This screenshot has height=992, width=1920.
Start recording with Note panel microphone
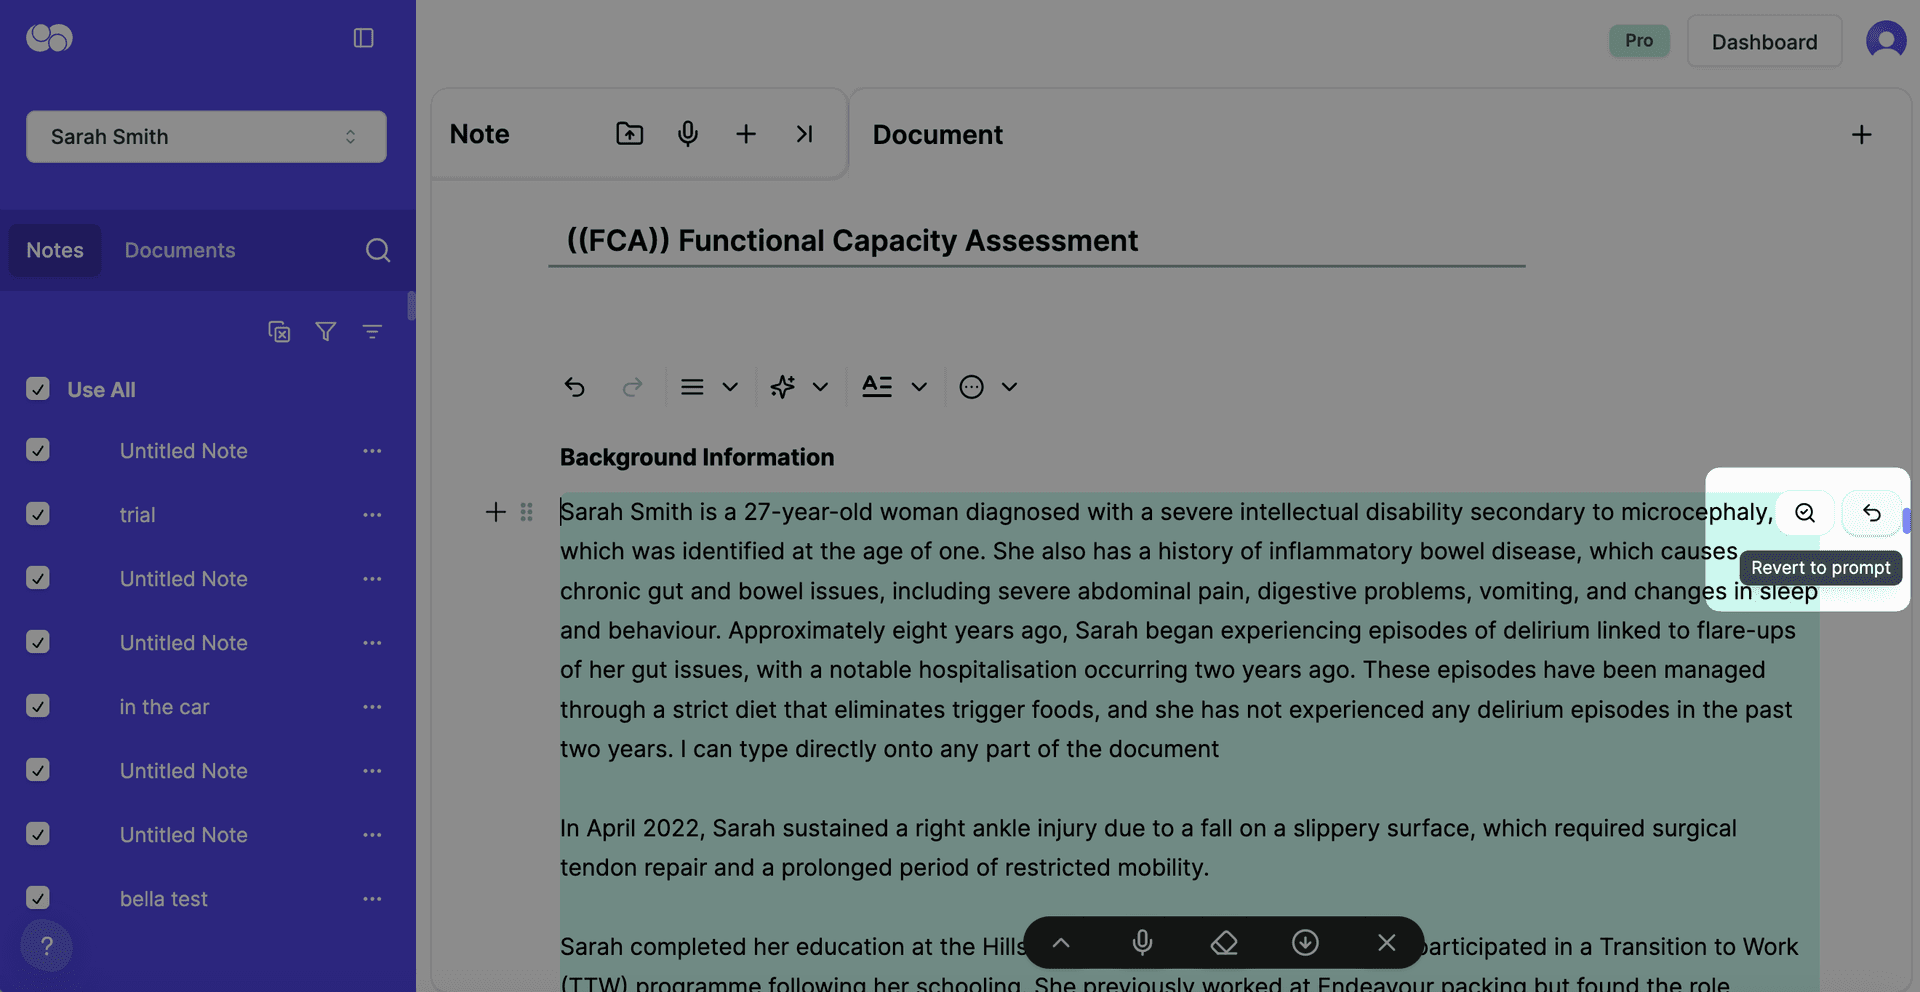coord(688,133)
